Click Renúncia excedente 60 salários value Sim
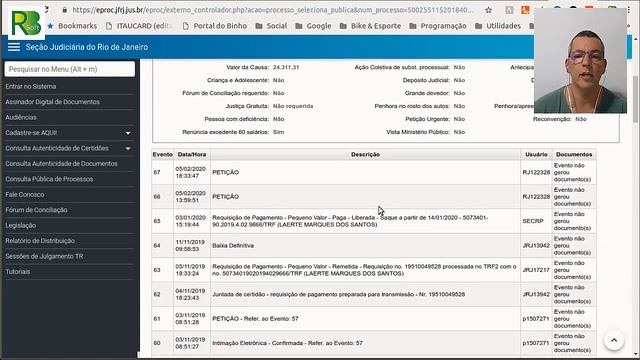 (278, 132)
